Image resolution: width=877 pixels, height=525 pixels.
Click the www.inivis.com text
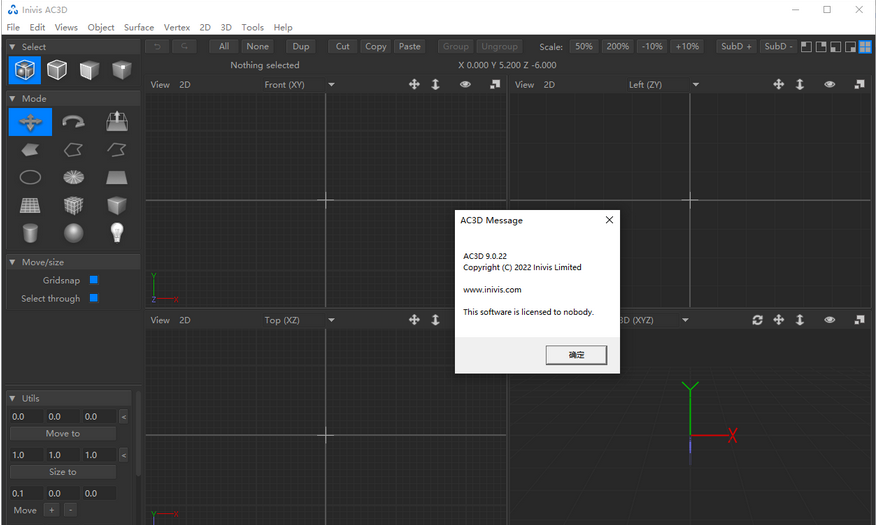tap(492, 290)
